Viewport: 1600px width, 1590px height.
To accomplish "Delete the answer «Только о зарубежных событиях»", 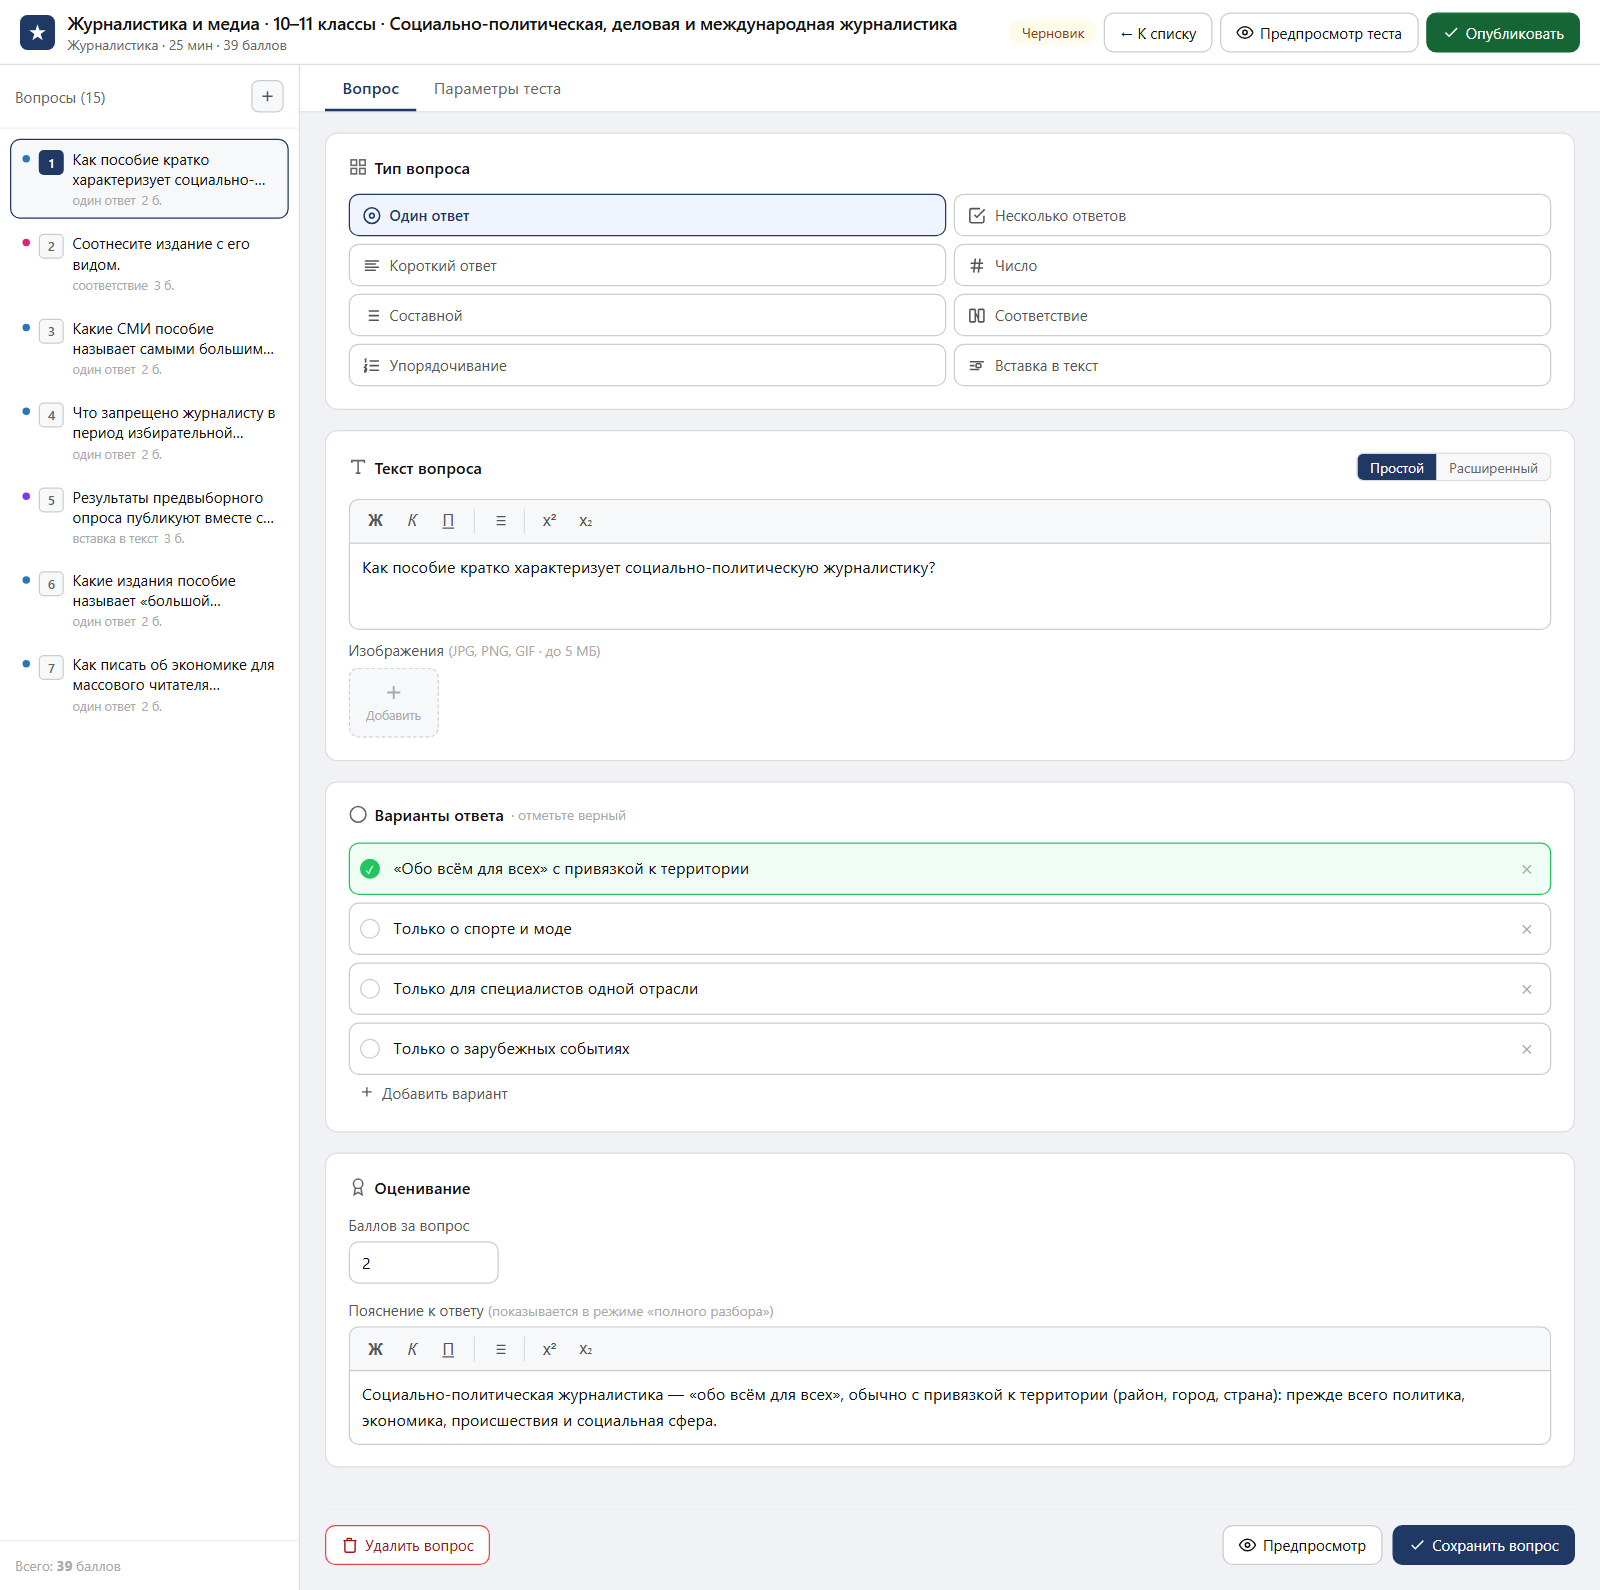I will [1526, 1049].
